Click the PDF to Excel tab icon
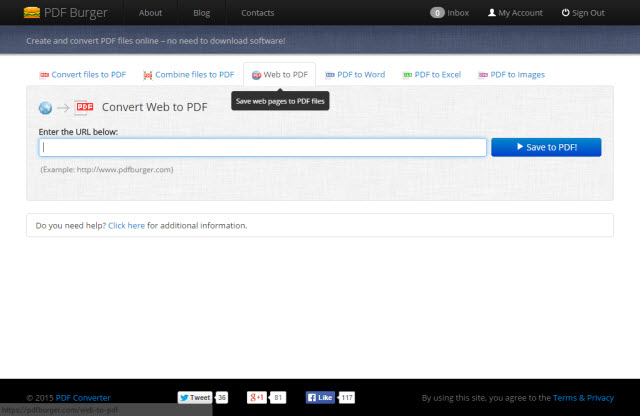This screenshot has width=640, height=416. pyautogui.click(x=407, y=75)
